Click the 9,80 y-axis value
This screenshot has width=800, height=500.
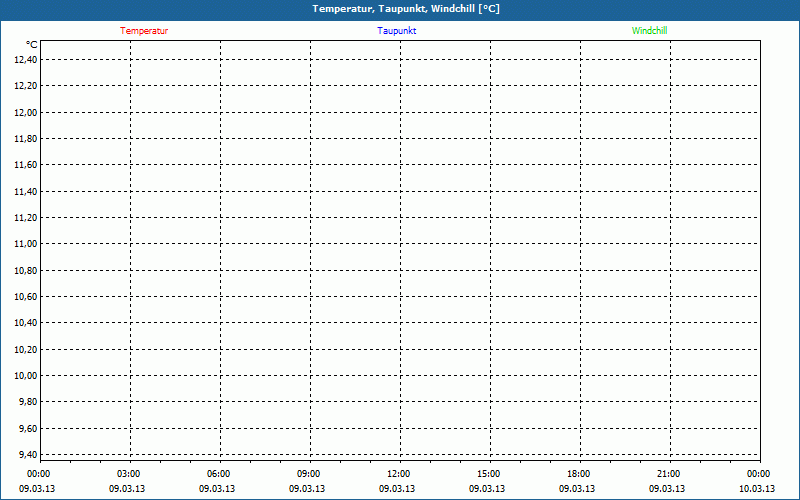click(28, 402)
